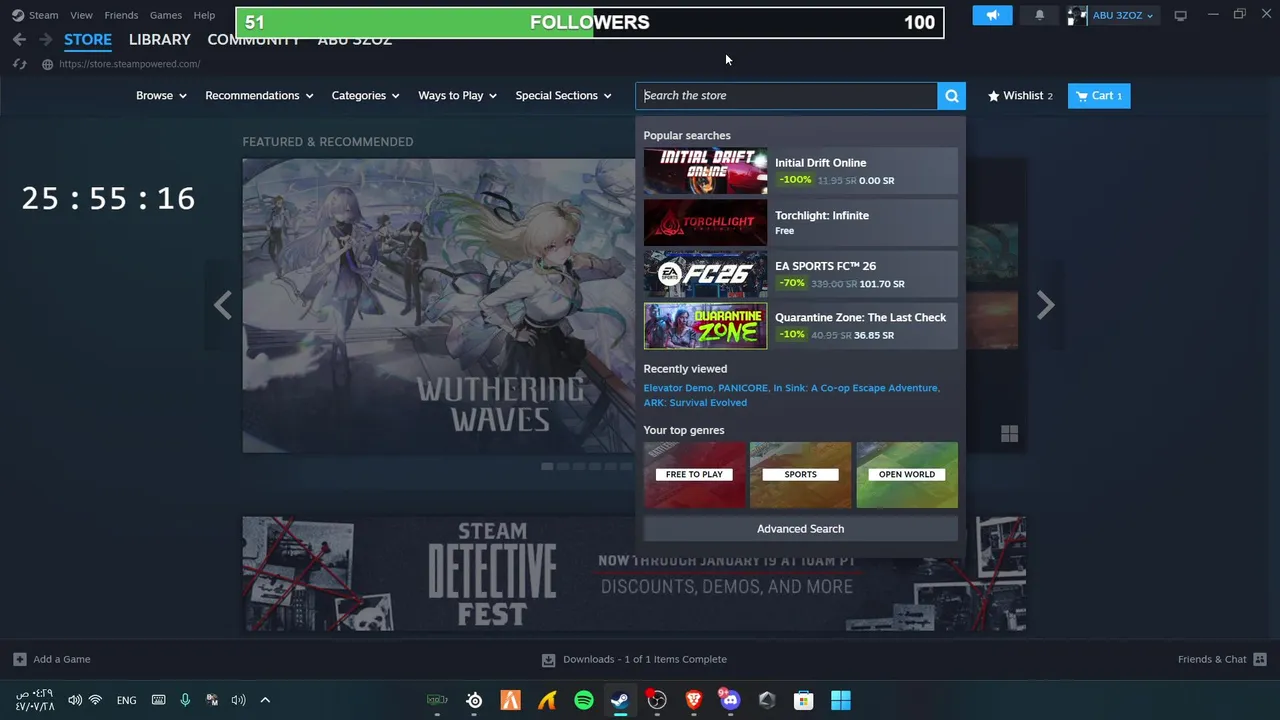This screenshot has width=1280, height=720.
Task: Show hidden tray icons chevron
Action: (265, 700)
